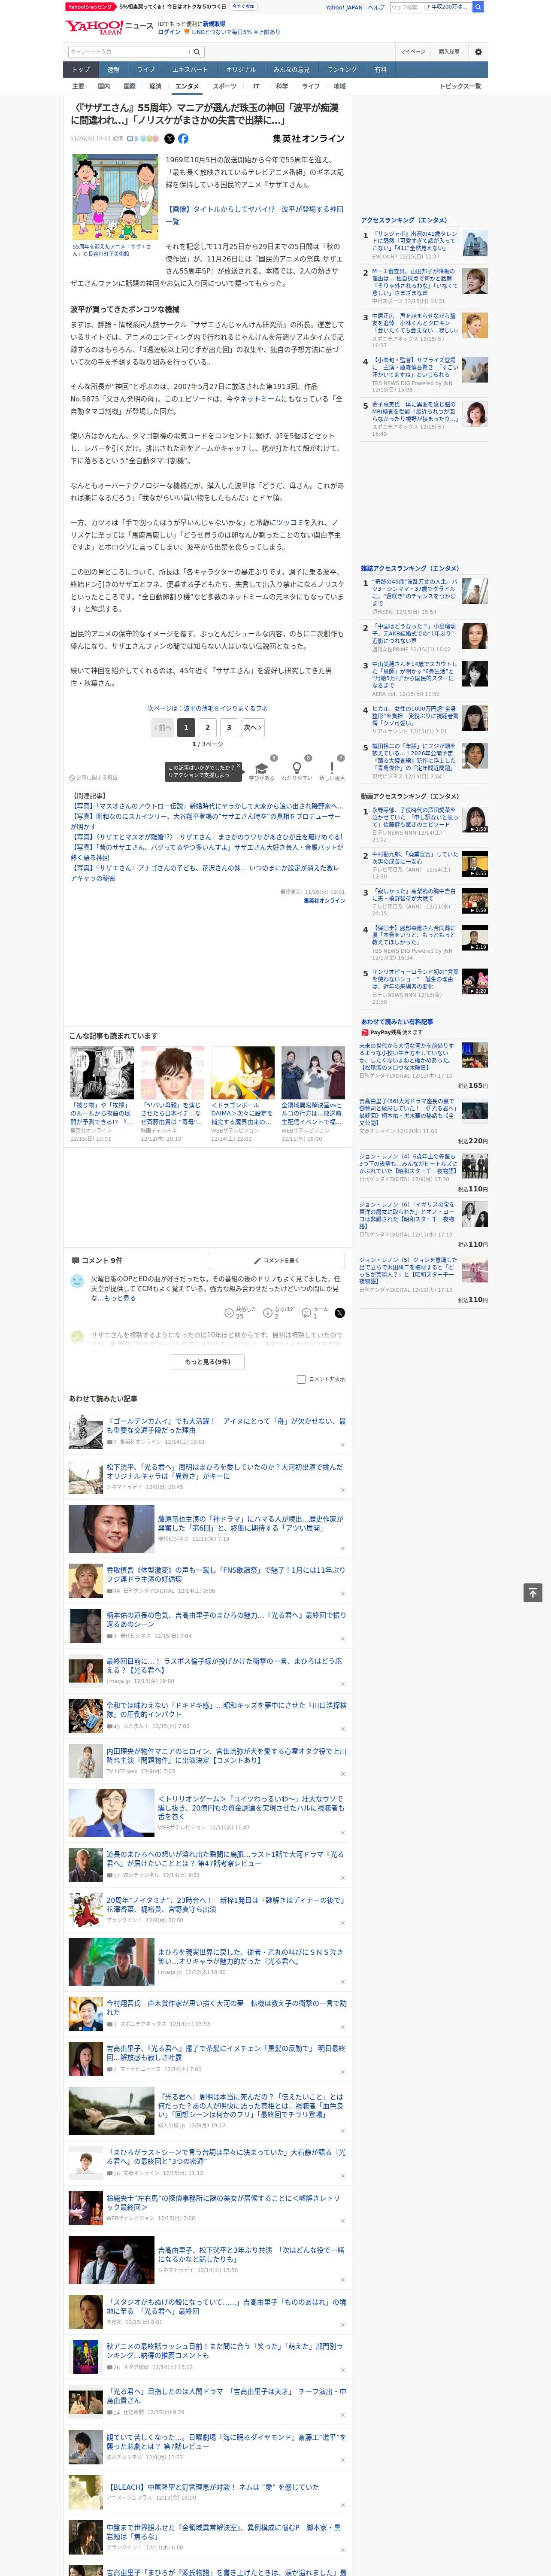
Task: Click the 記事に関する報告 report icon link
Action: pyautogui.click(x=93, y=777)
